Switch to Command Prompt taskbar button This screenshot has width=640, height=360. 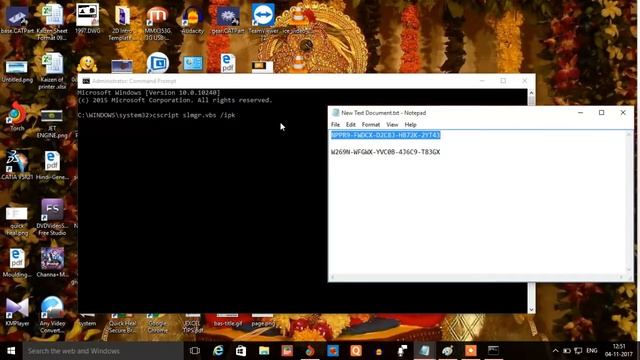(x=493, y=351)
